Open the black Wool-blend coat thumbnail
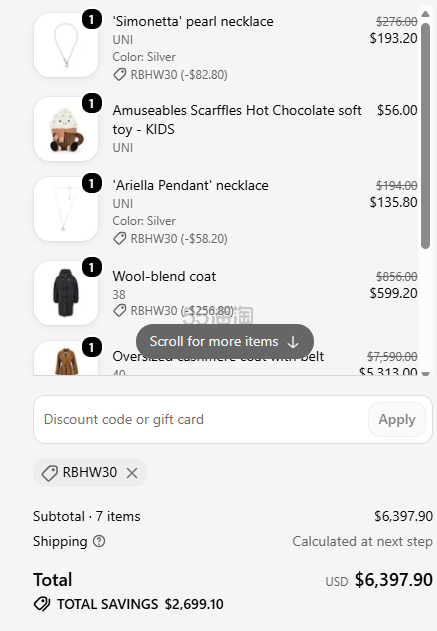The width and height of the screenshot is (437, 631). click(x=66, y=293)
